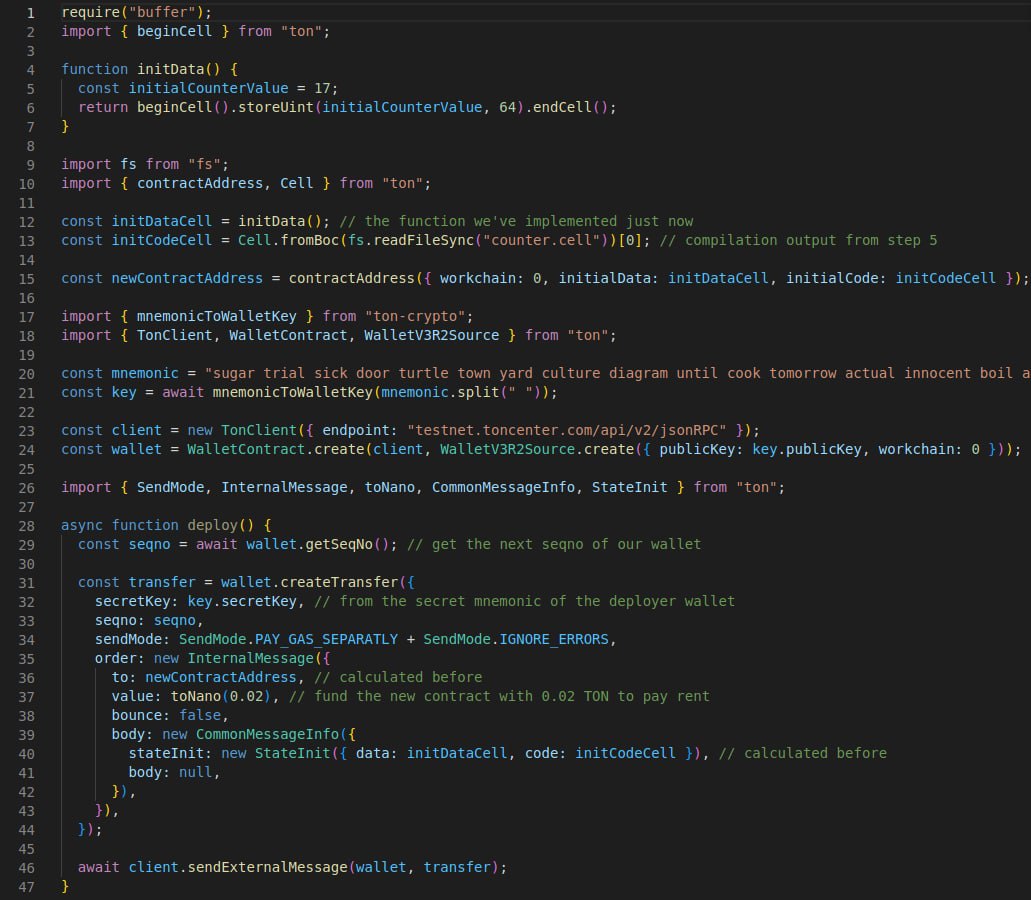Click the endpoint URL string on line 23
The image size is (1031, 900).
point(567,431)
